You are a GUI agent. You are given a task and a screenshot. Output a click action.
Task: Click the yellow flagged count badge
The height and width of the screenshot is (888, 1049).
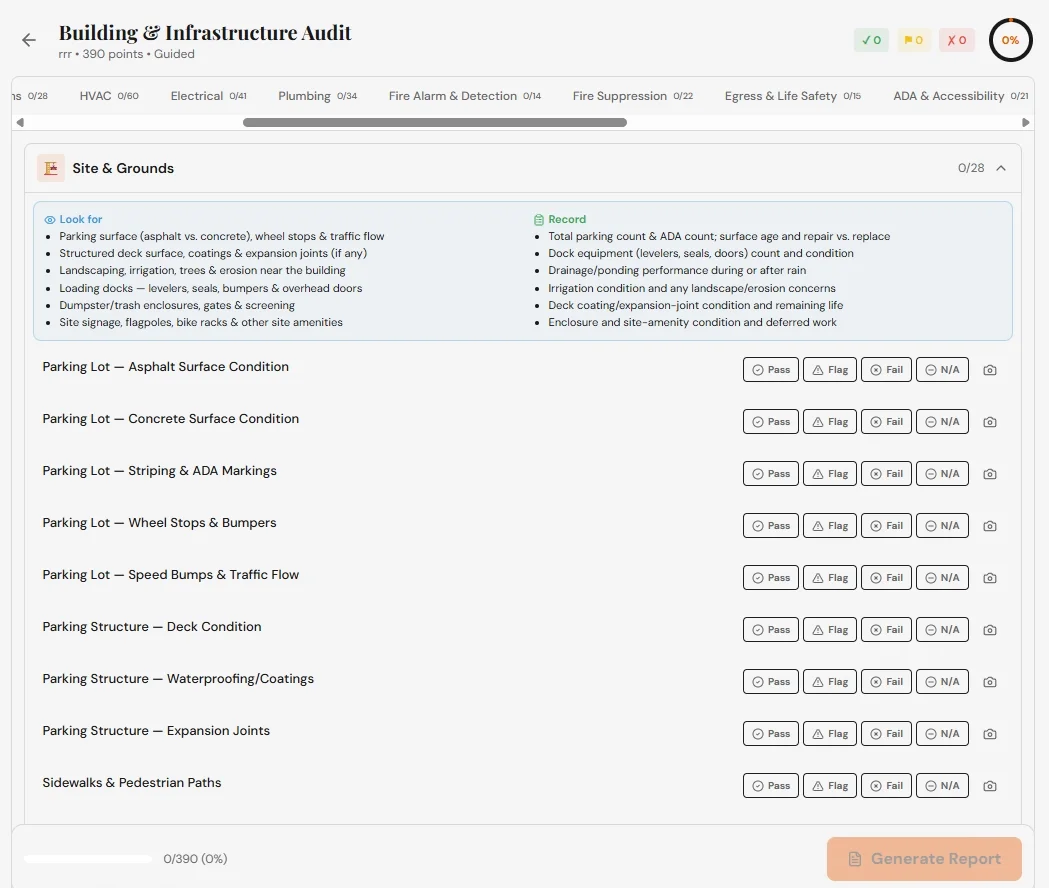pos(913,40)
